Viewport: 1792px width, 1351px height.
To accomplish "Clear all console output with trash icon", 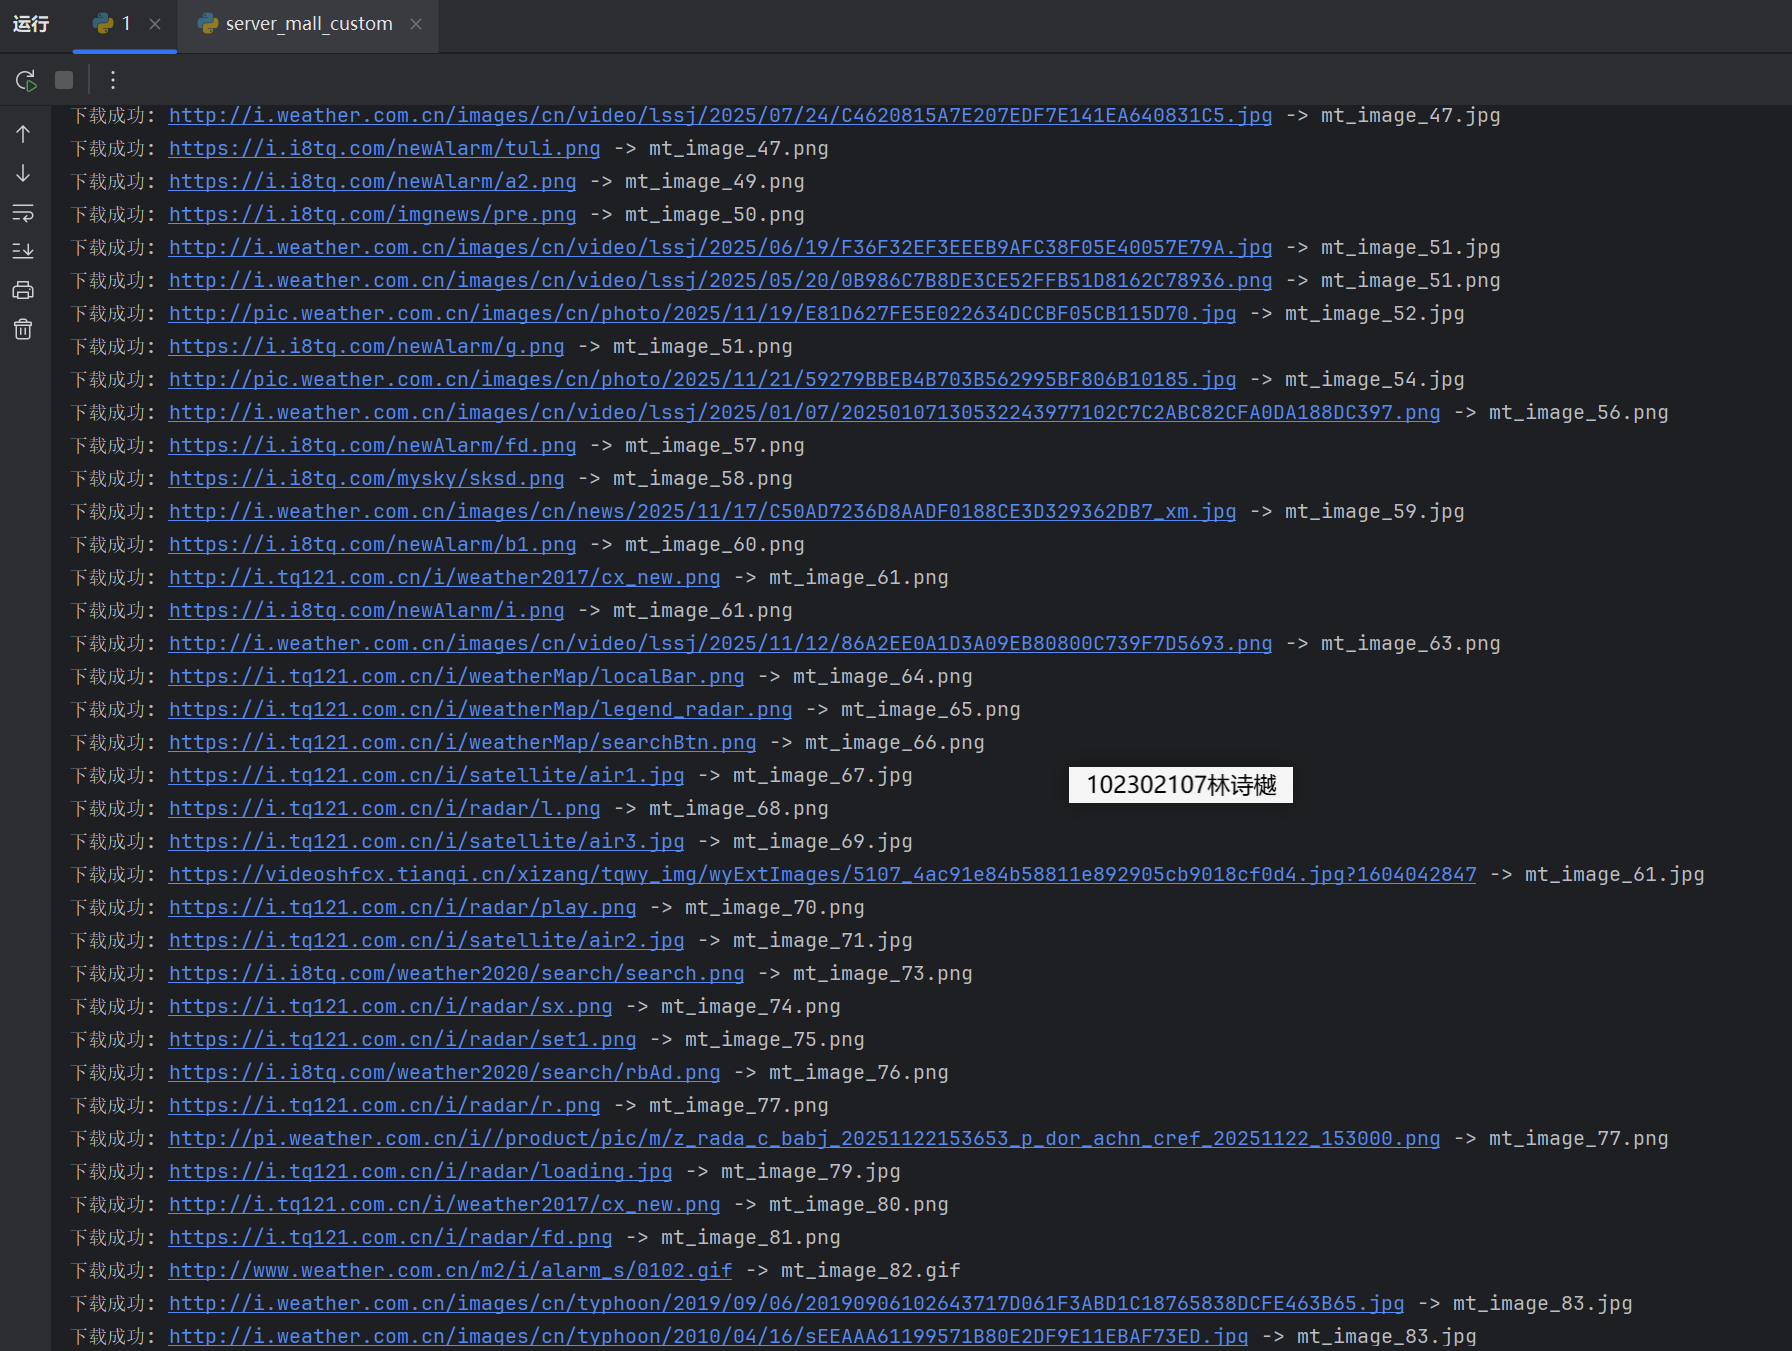I will pos(23,329).
